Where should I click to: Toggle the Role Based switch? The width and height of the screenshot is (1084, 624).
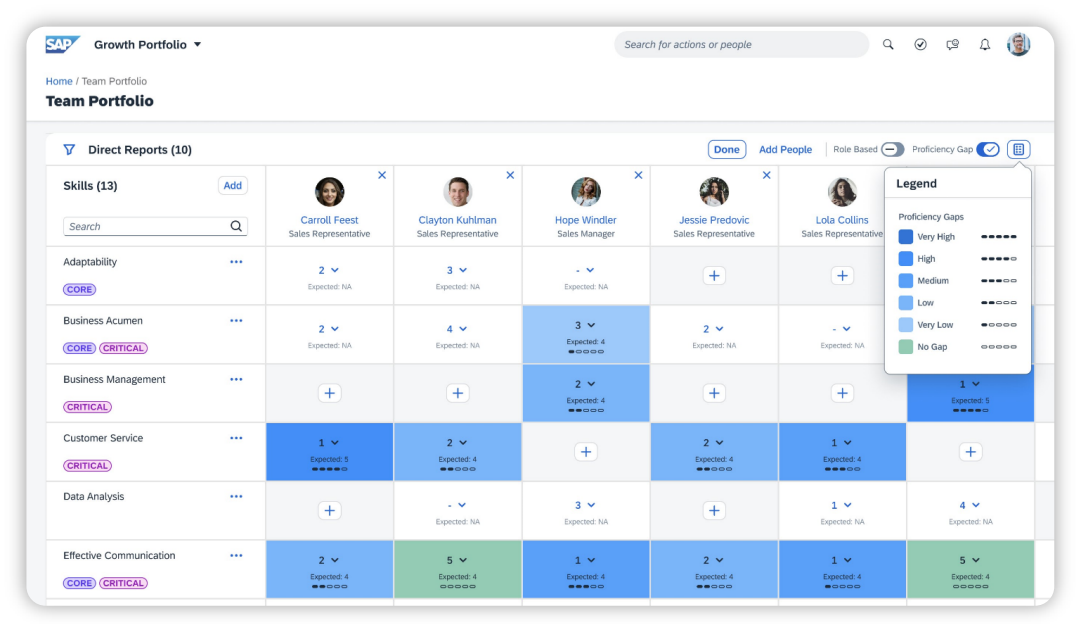(893, 149)
